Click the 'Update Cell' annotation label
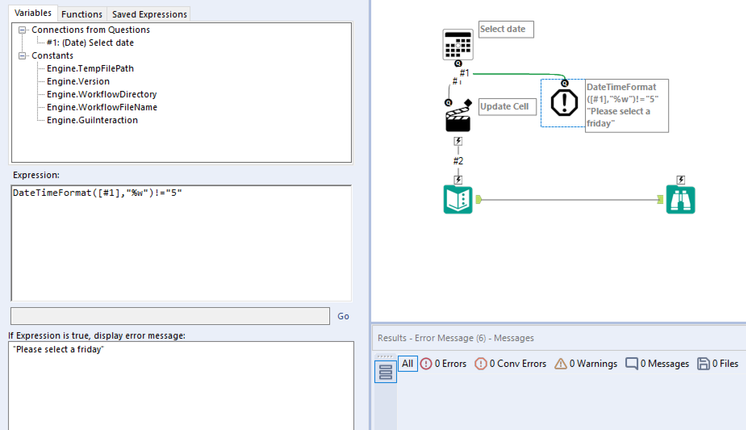 tap(507, 107)
